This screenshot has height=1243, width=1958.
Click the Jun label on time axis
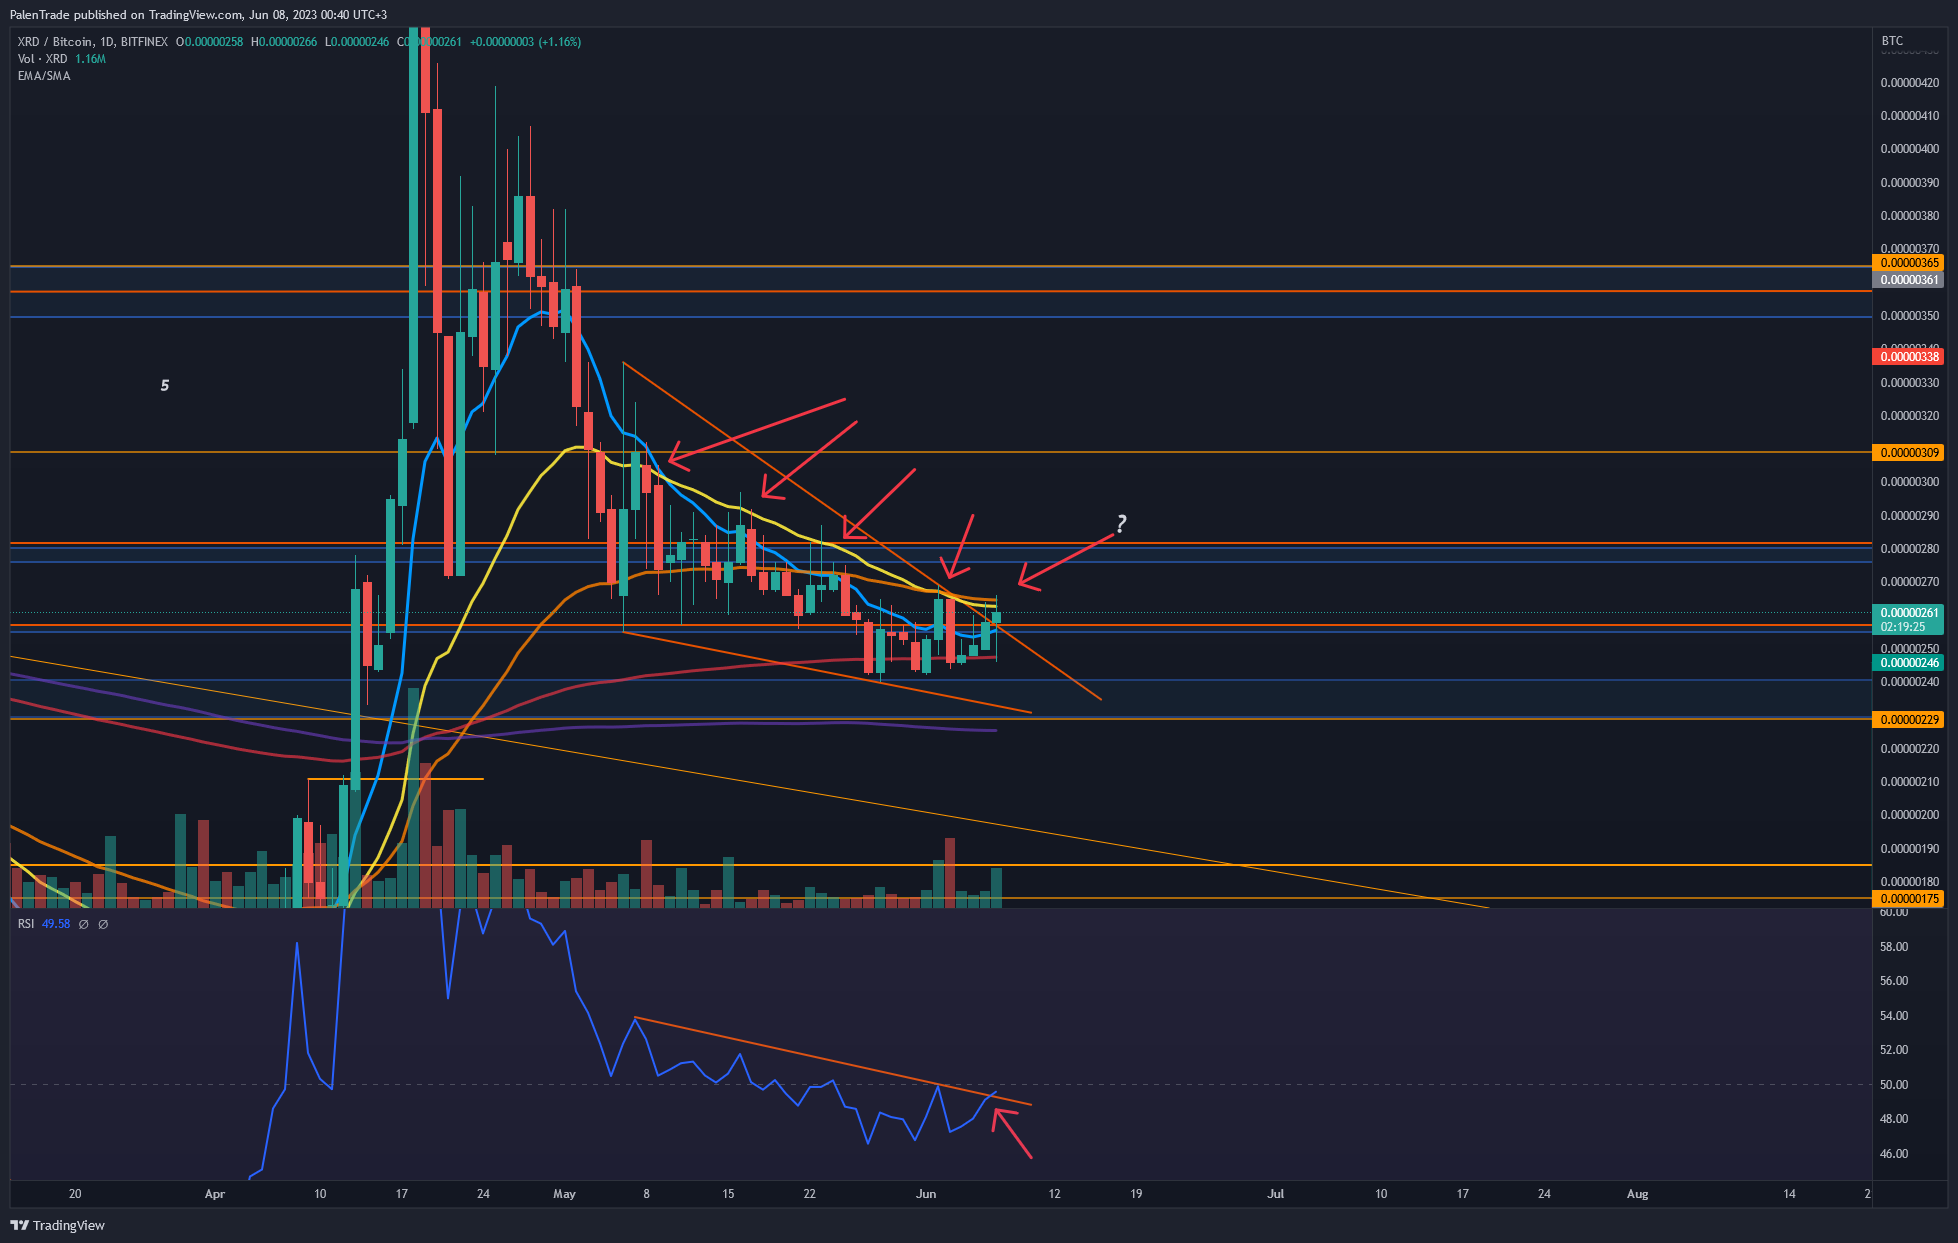point(926,1194)
